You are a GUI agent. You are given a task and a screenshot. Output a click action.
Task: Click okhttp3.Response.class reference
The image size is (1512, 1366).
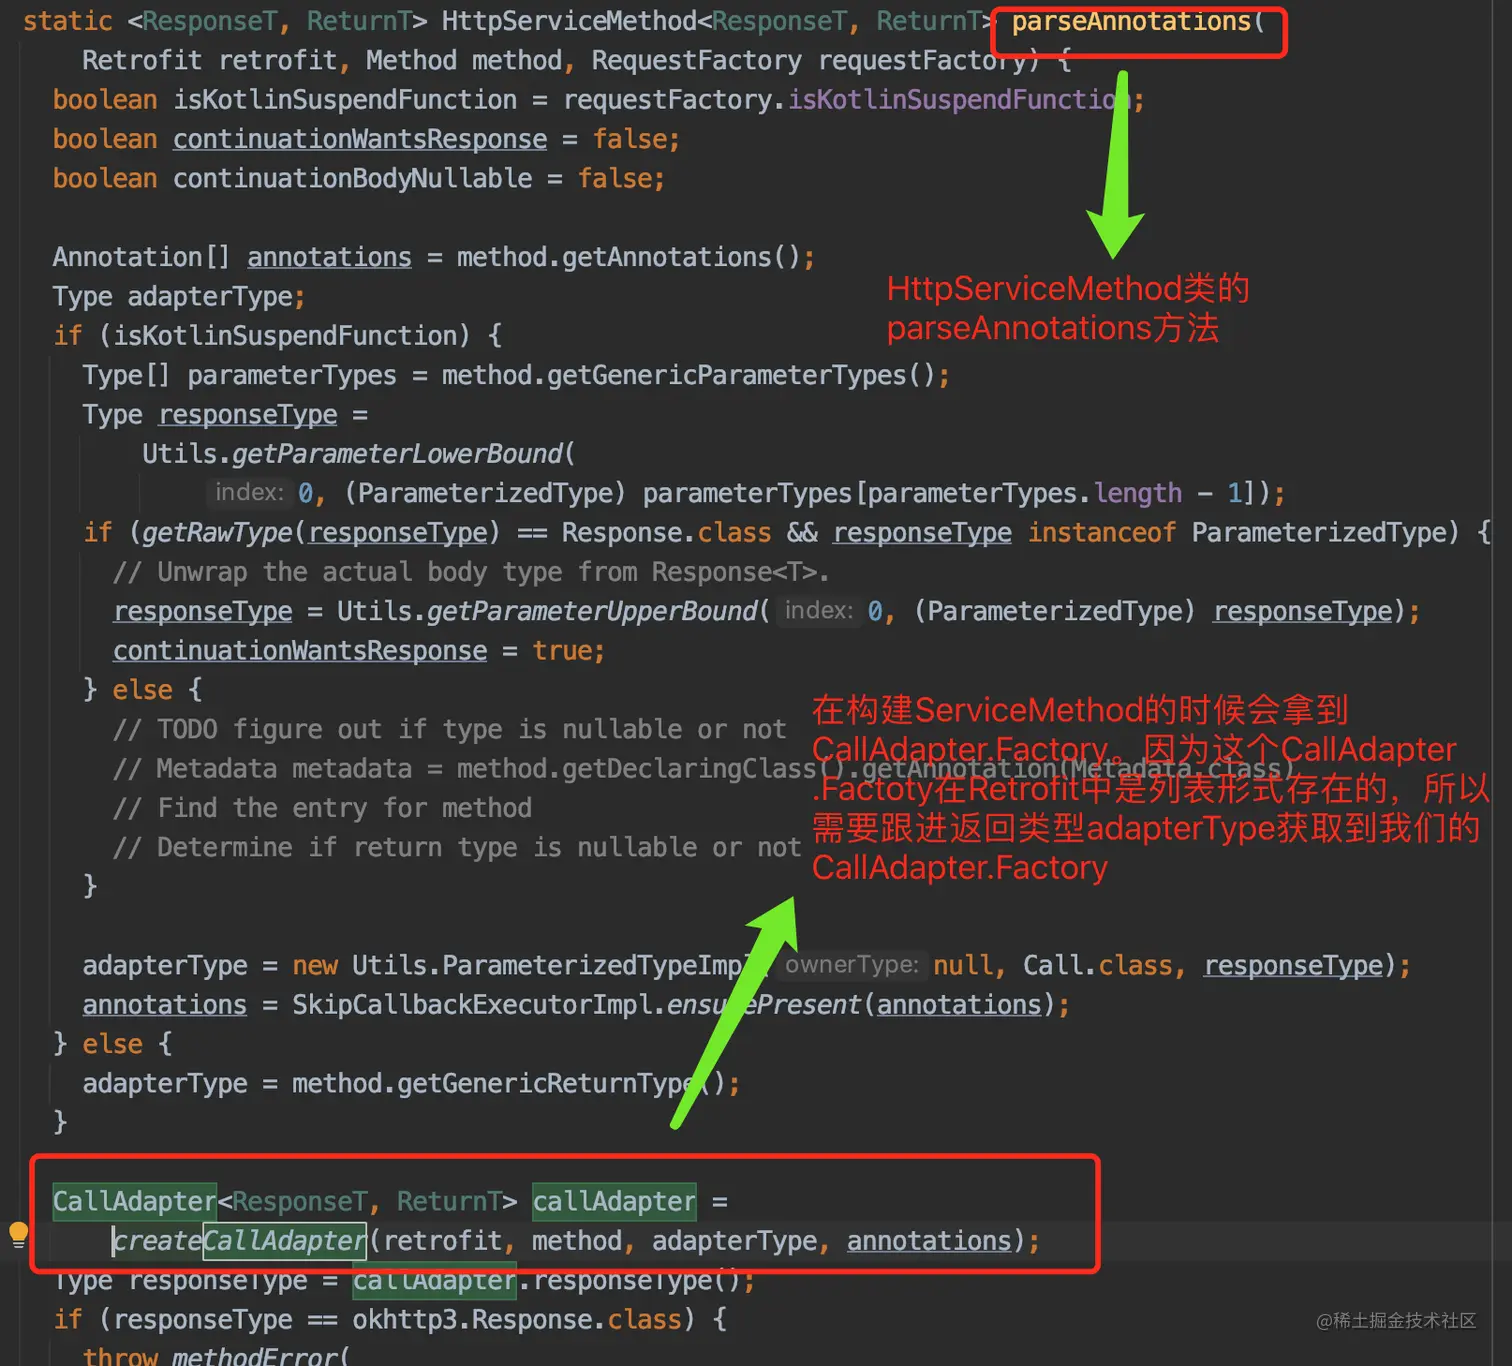[x=517, y=1319]
